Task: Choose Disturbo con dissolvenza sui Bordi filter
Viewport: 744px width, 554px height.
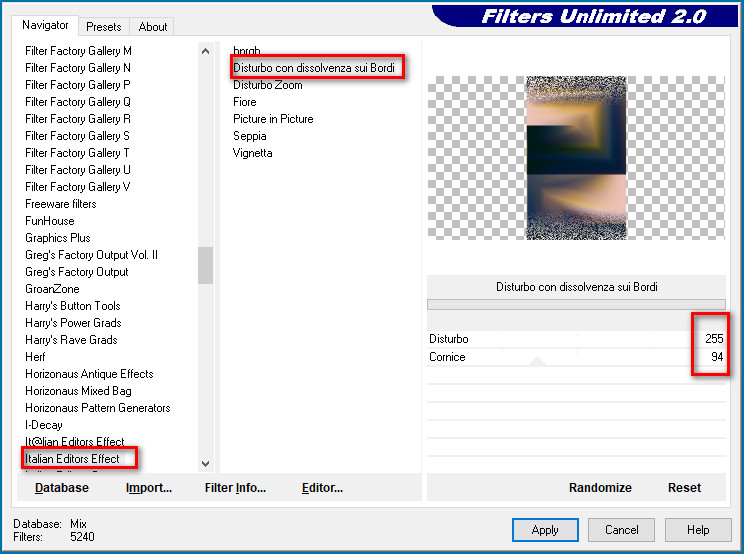Action: coord(314,68)
